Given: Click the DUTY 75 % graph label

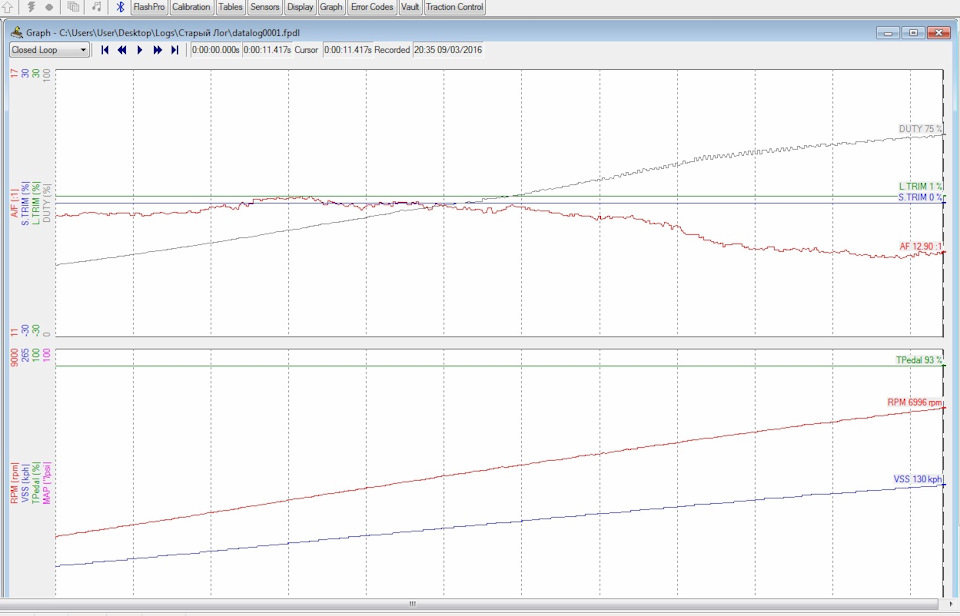Looking at the screenshot, I should (x=920, y=129).
